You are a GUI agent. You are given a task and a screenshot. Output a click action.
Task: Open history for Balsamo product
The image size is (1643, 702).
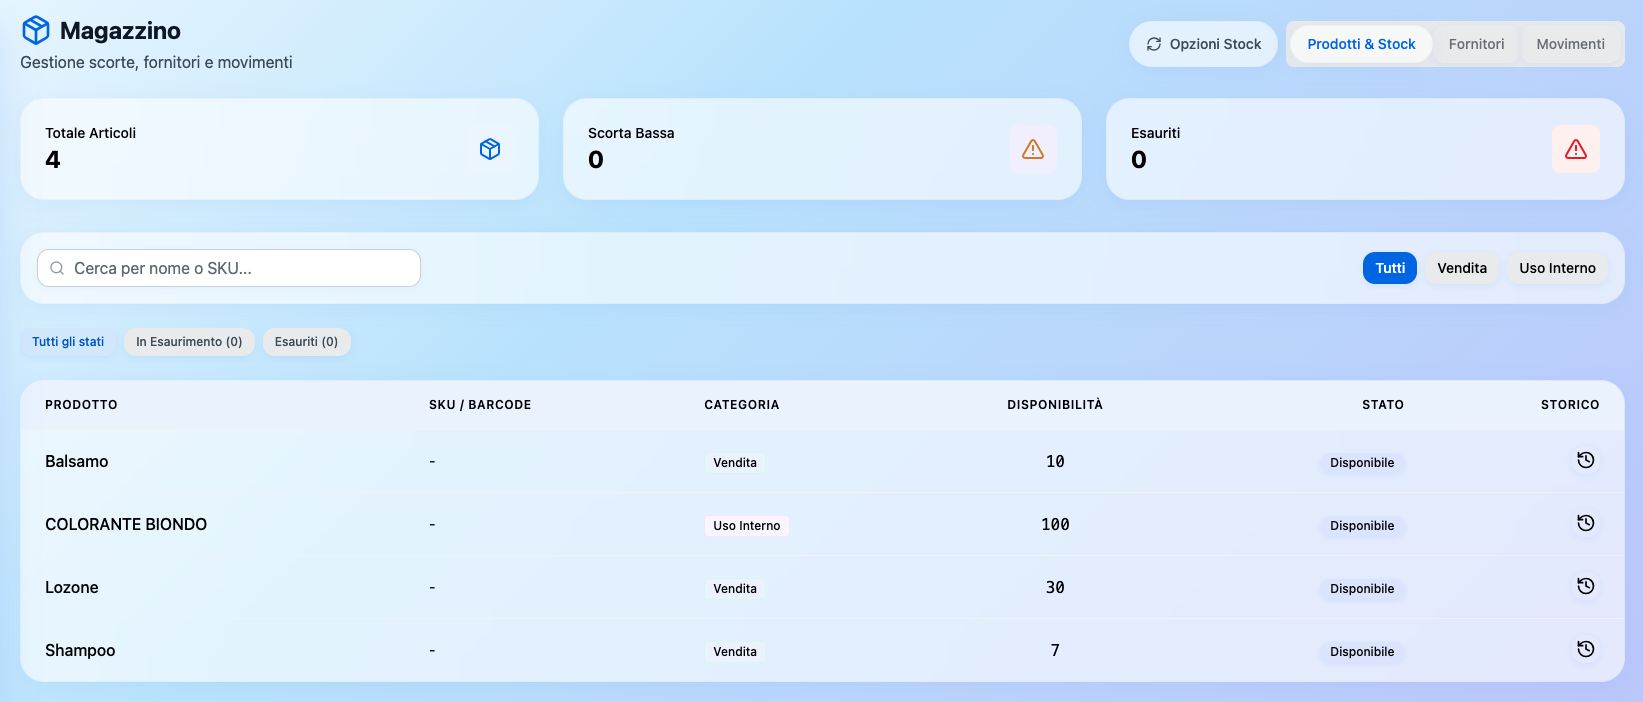click(x=1585, y=461)
